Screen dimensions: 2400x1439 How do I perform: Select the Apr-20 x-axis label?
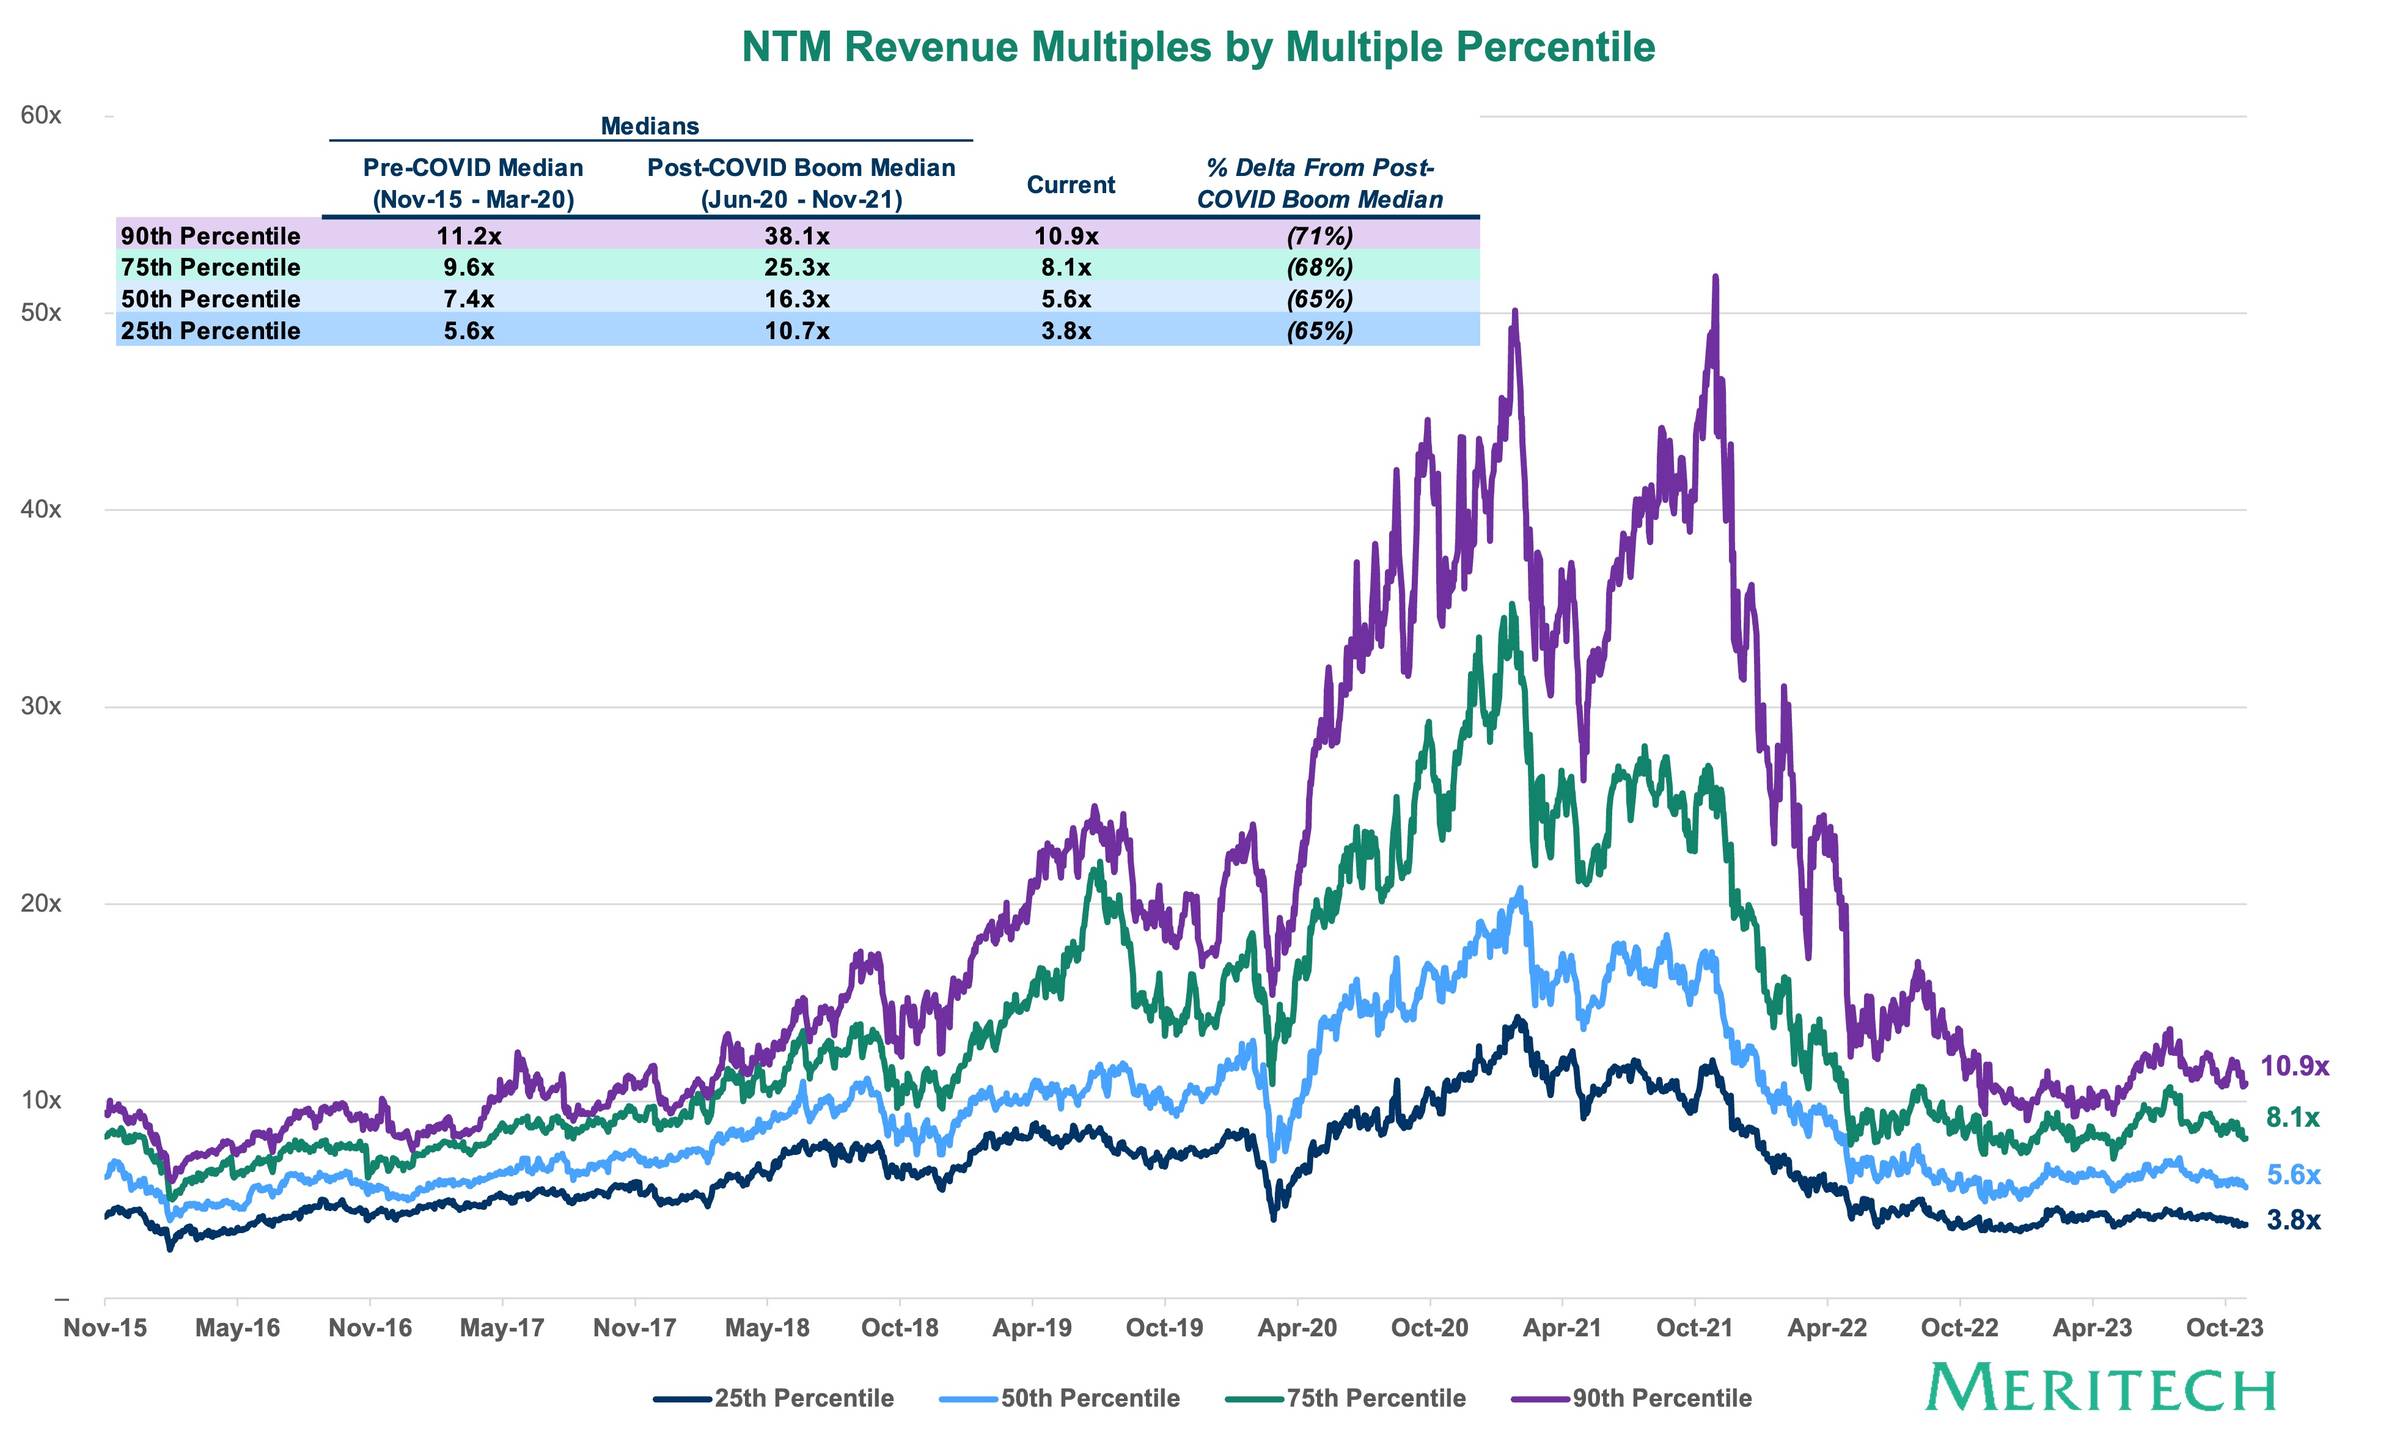tap(1297, 1328)
